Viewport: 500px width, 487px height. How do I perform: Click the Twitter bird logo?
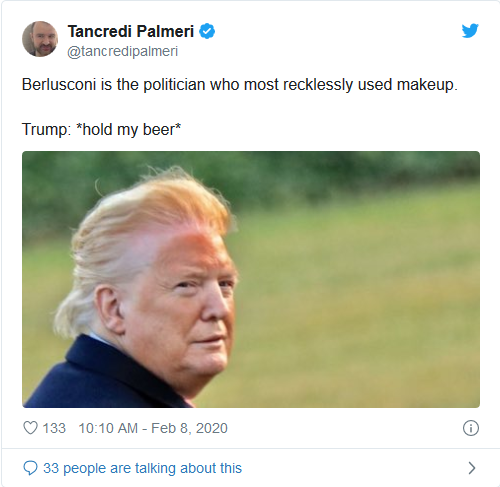pos(470,31)
